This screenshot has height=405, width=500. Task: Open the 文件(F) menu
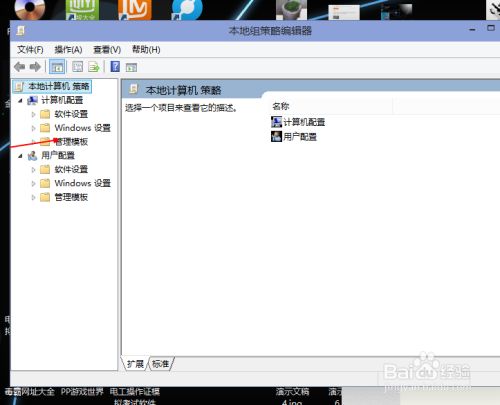pyautogui.click(x=30, y=50)
